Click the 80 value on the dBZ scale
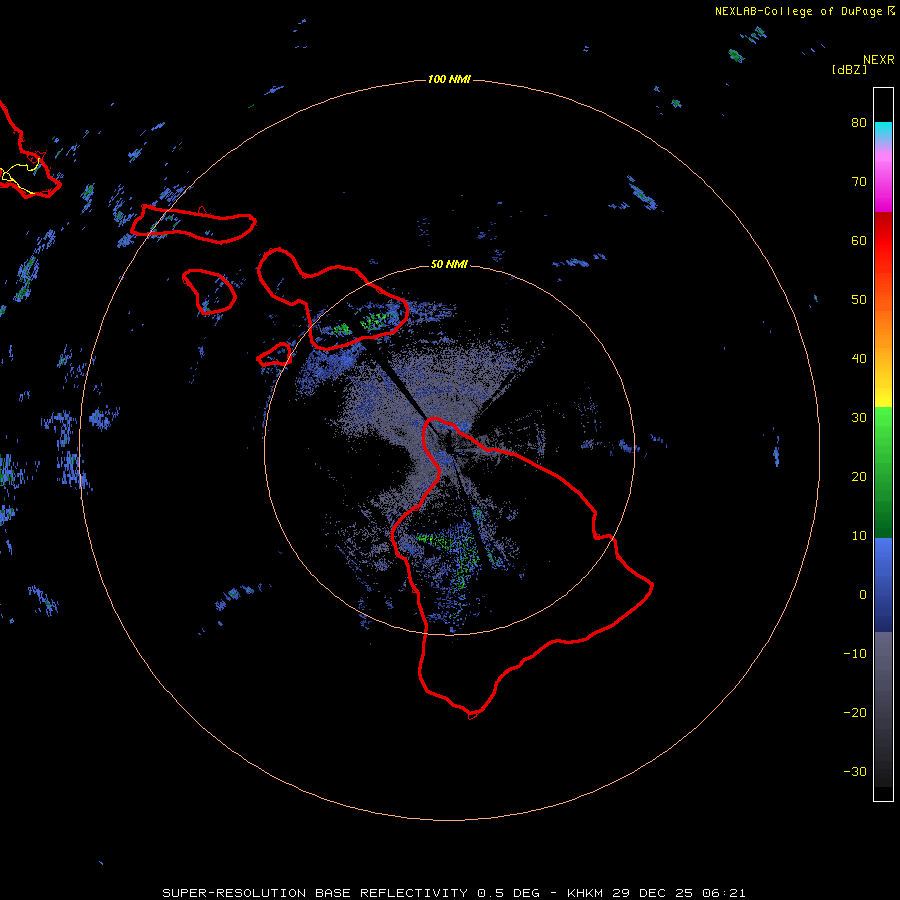The width and height of the screenshot is (900, 900). pos(859,123)
